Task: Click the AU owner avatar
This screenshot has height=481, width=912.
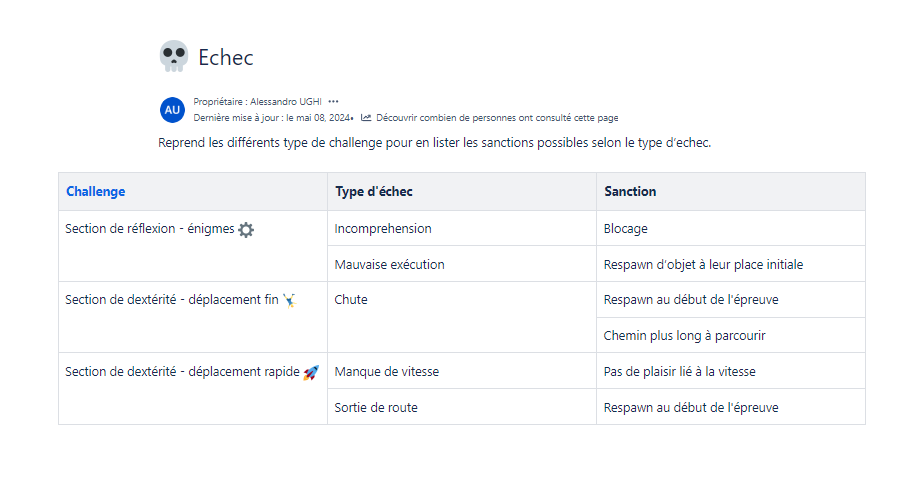Action: [x=172, y=109]
